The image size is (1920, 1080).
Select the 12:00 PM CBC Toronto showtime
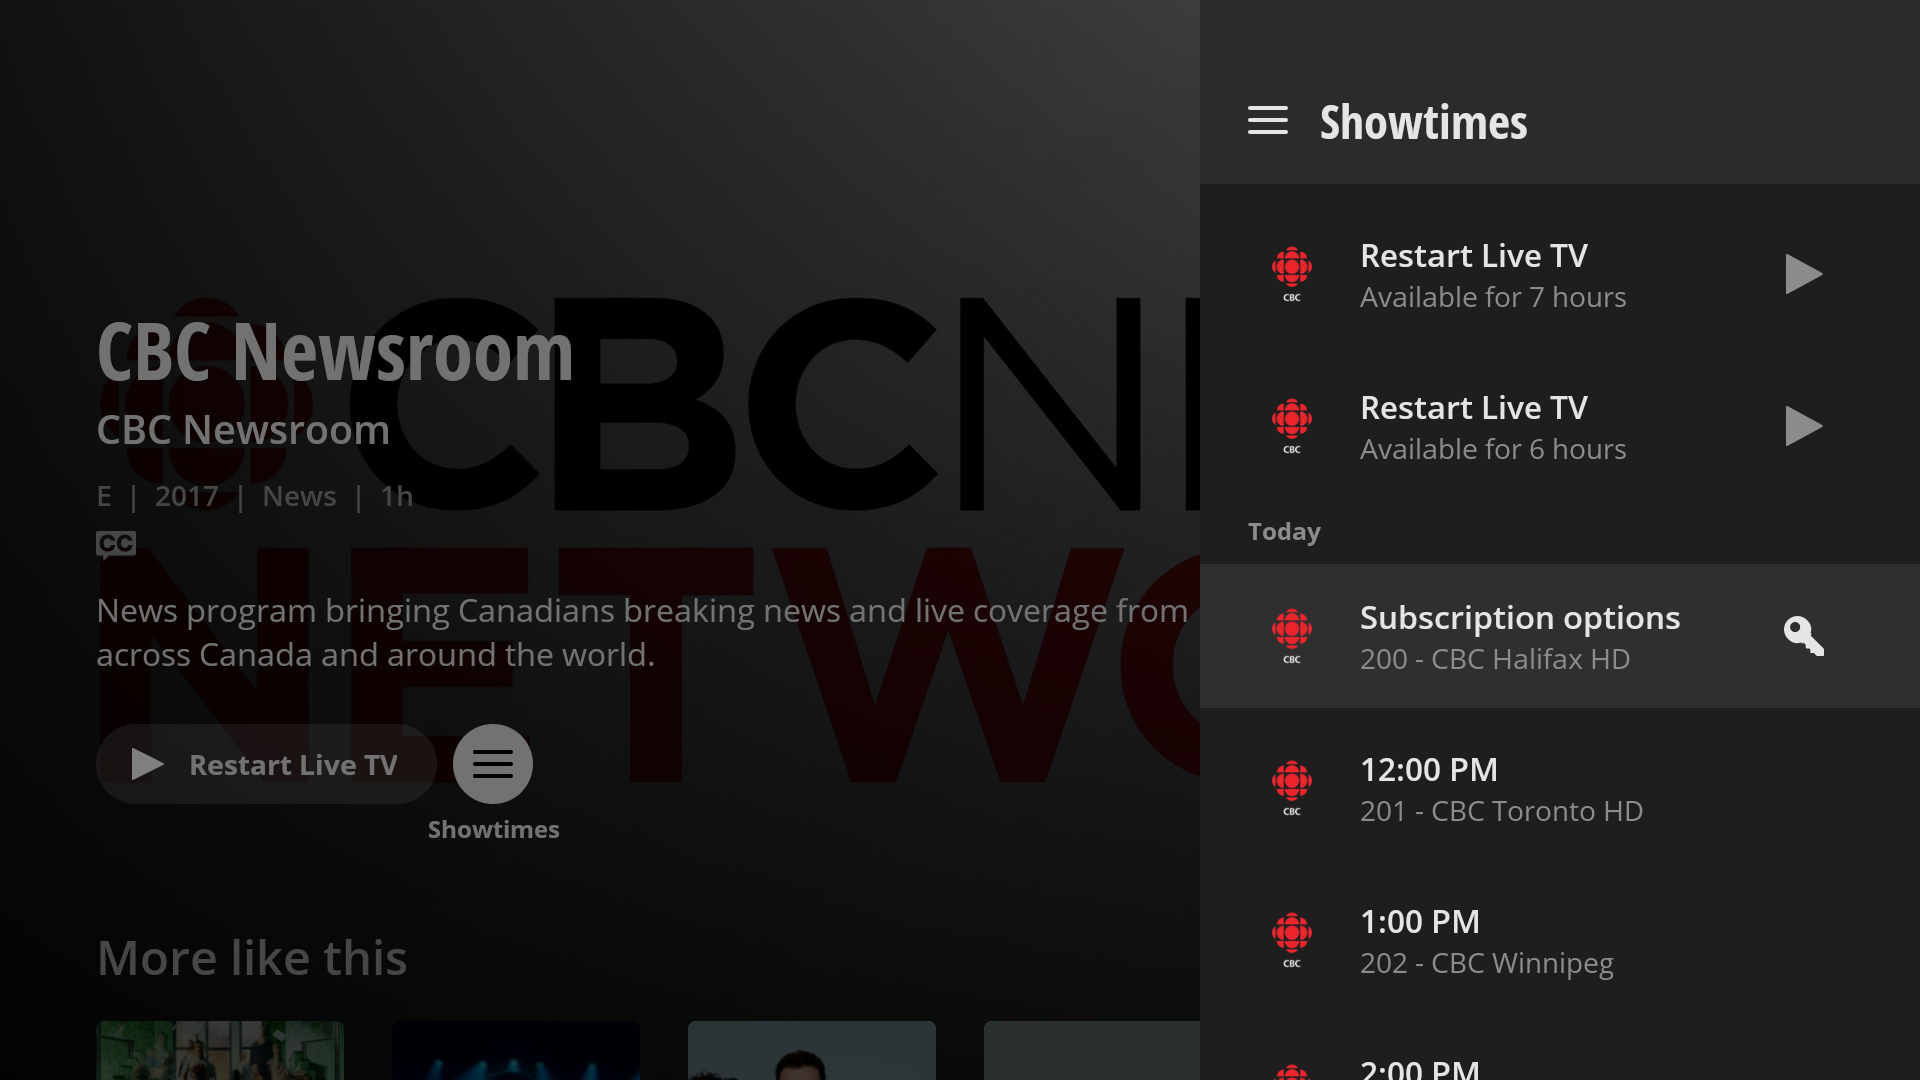coord(1500,788)
